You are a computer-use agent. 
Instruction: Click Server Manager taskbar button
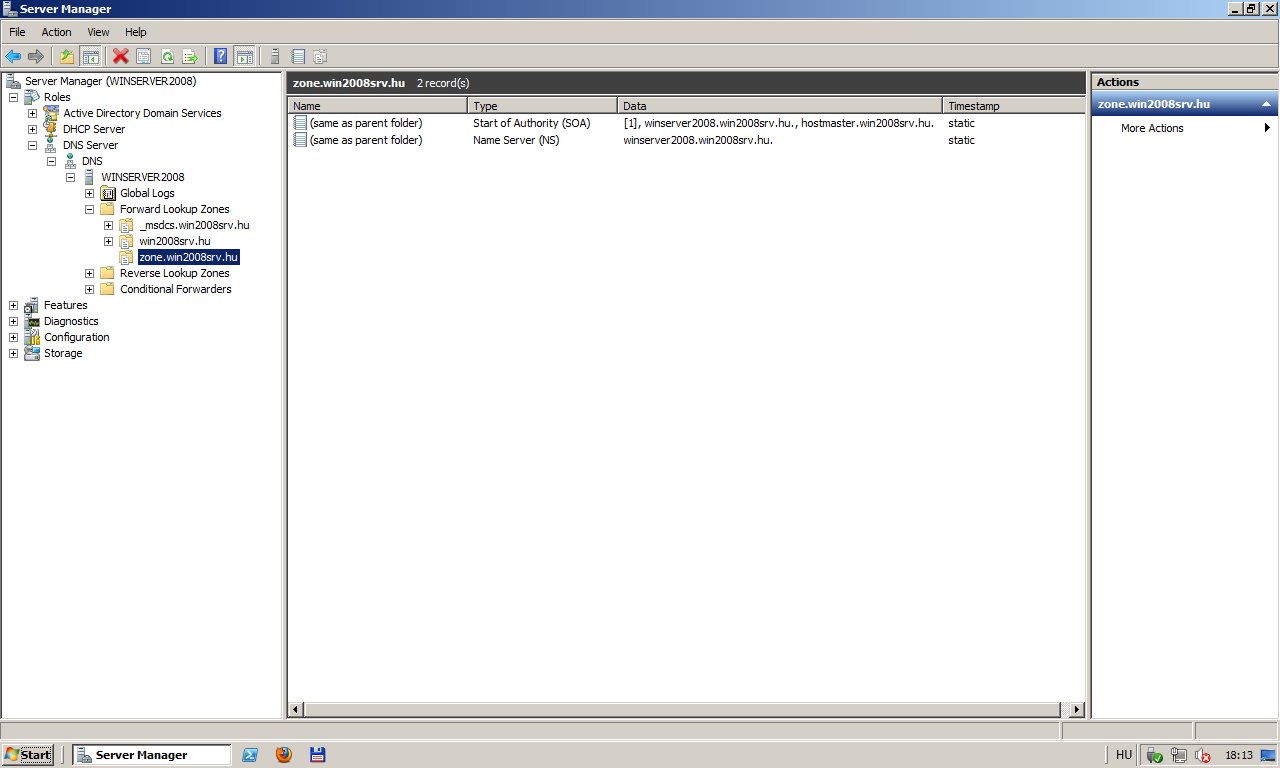coord(151,755)
